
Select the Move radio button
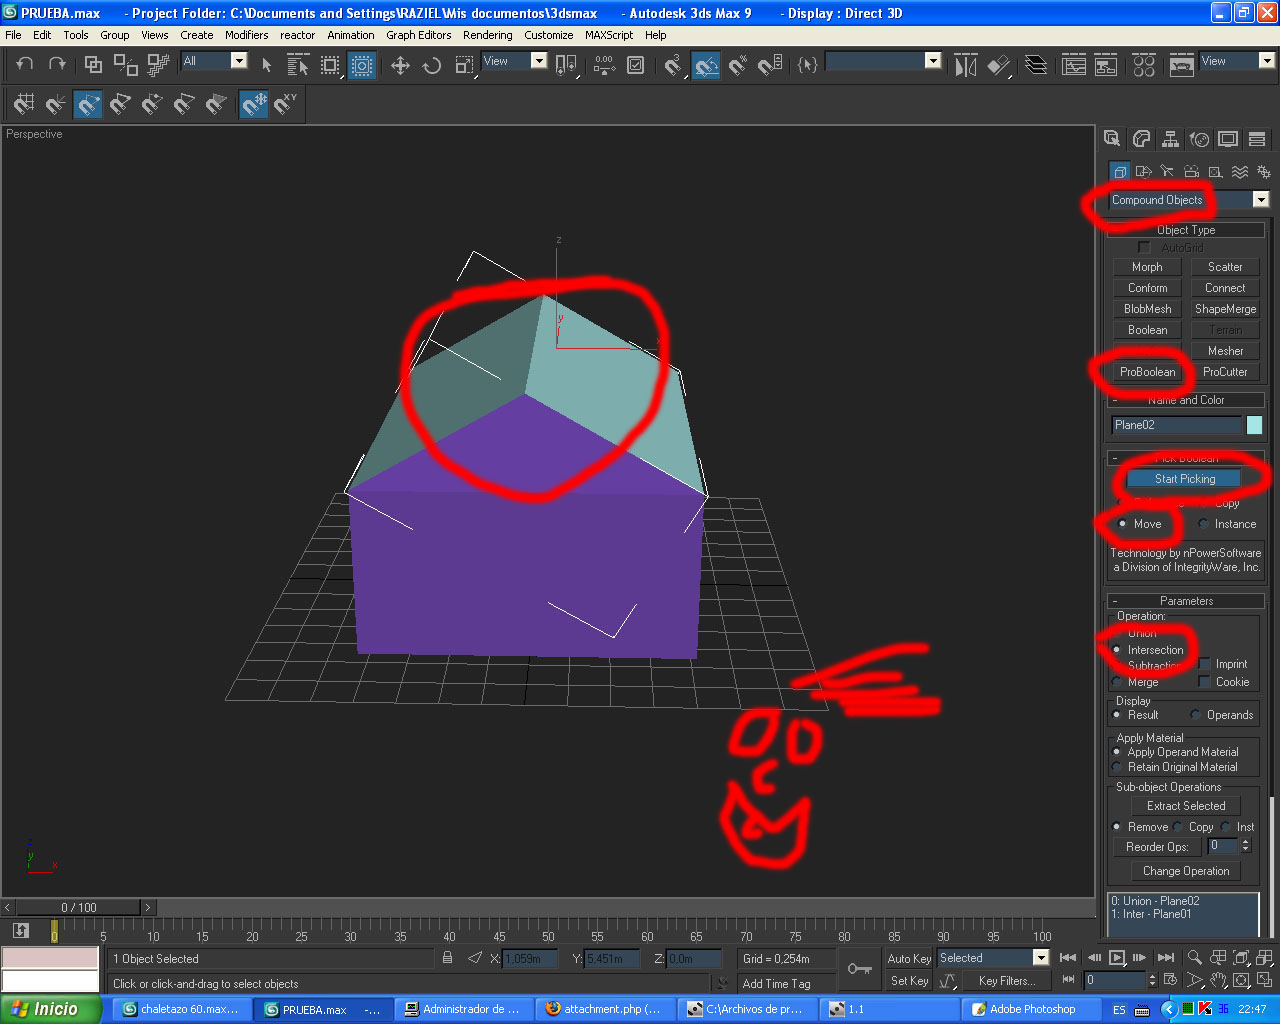pos(1139,524)
